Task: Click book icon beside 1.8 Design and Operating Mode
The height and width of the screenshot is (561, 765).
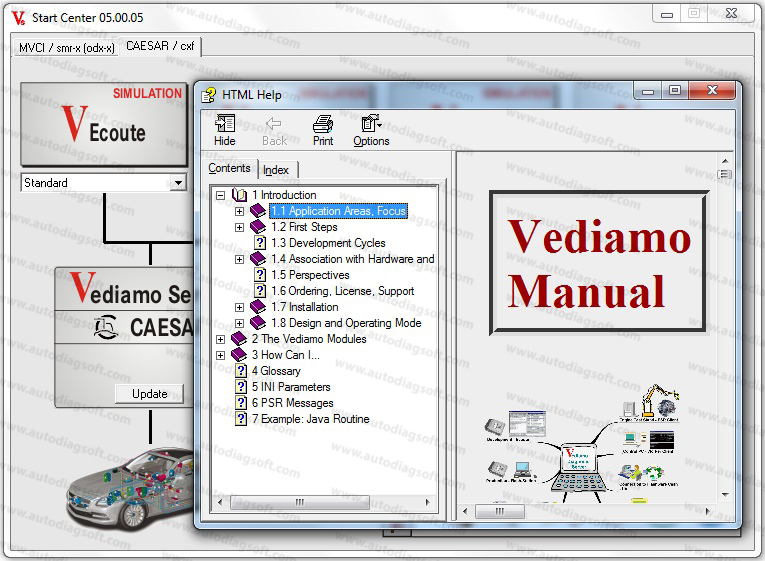Action: 258,323
